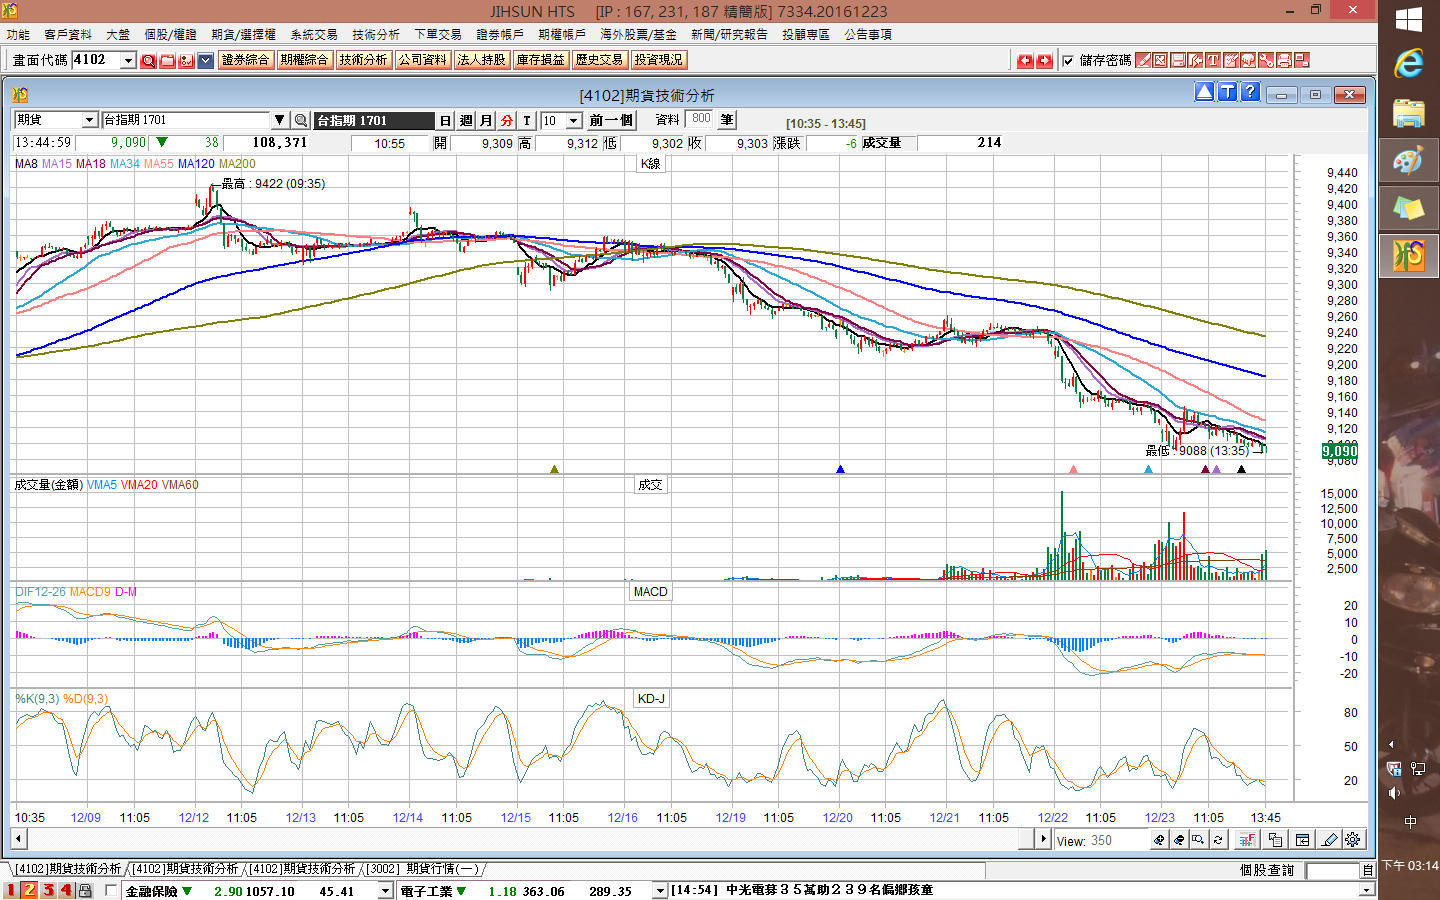Click the 個股查詢 input field
This screenshot has height=900, width=1440.
[x=1333, y=871]
